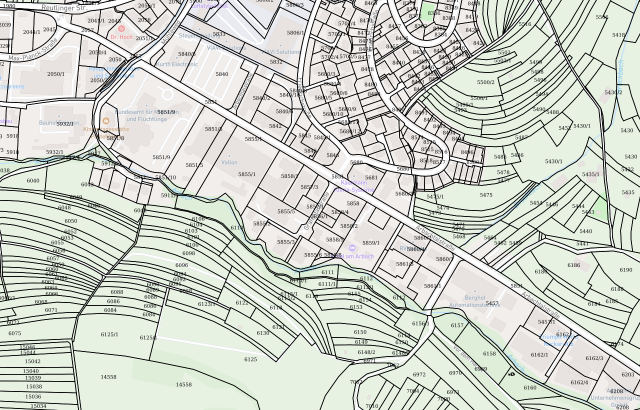Click the orange Kindertagesstätte marker icon
Viewport: 640px width, 410px height.
(x=106, y=121)
